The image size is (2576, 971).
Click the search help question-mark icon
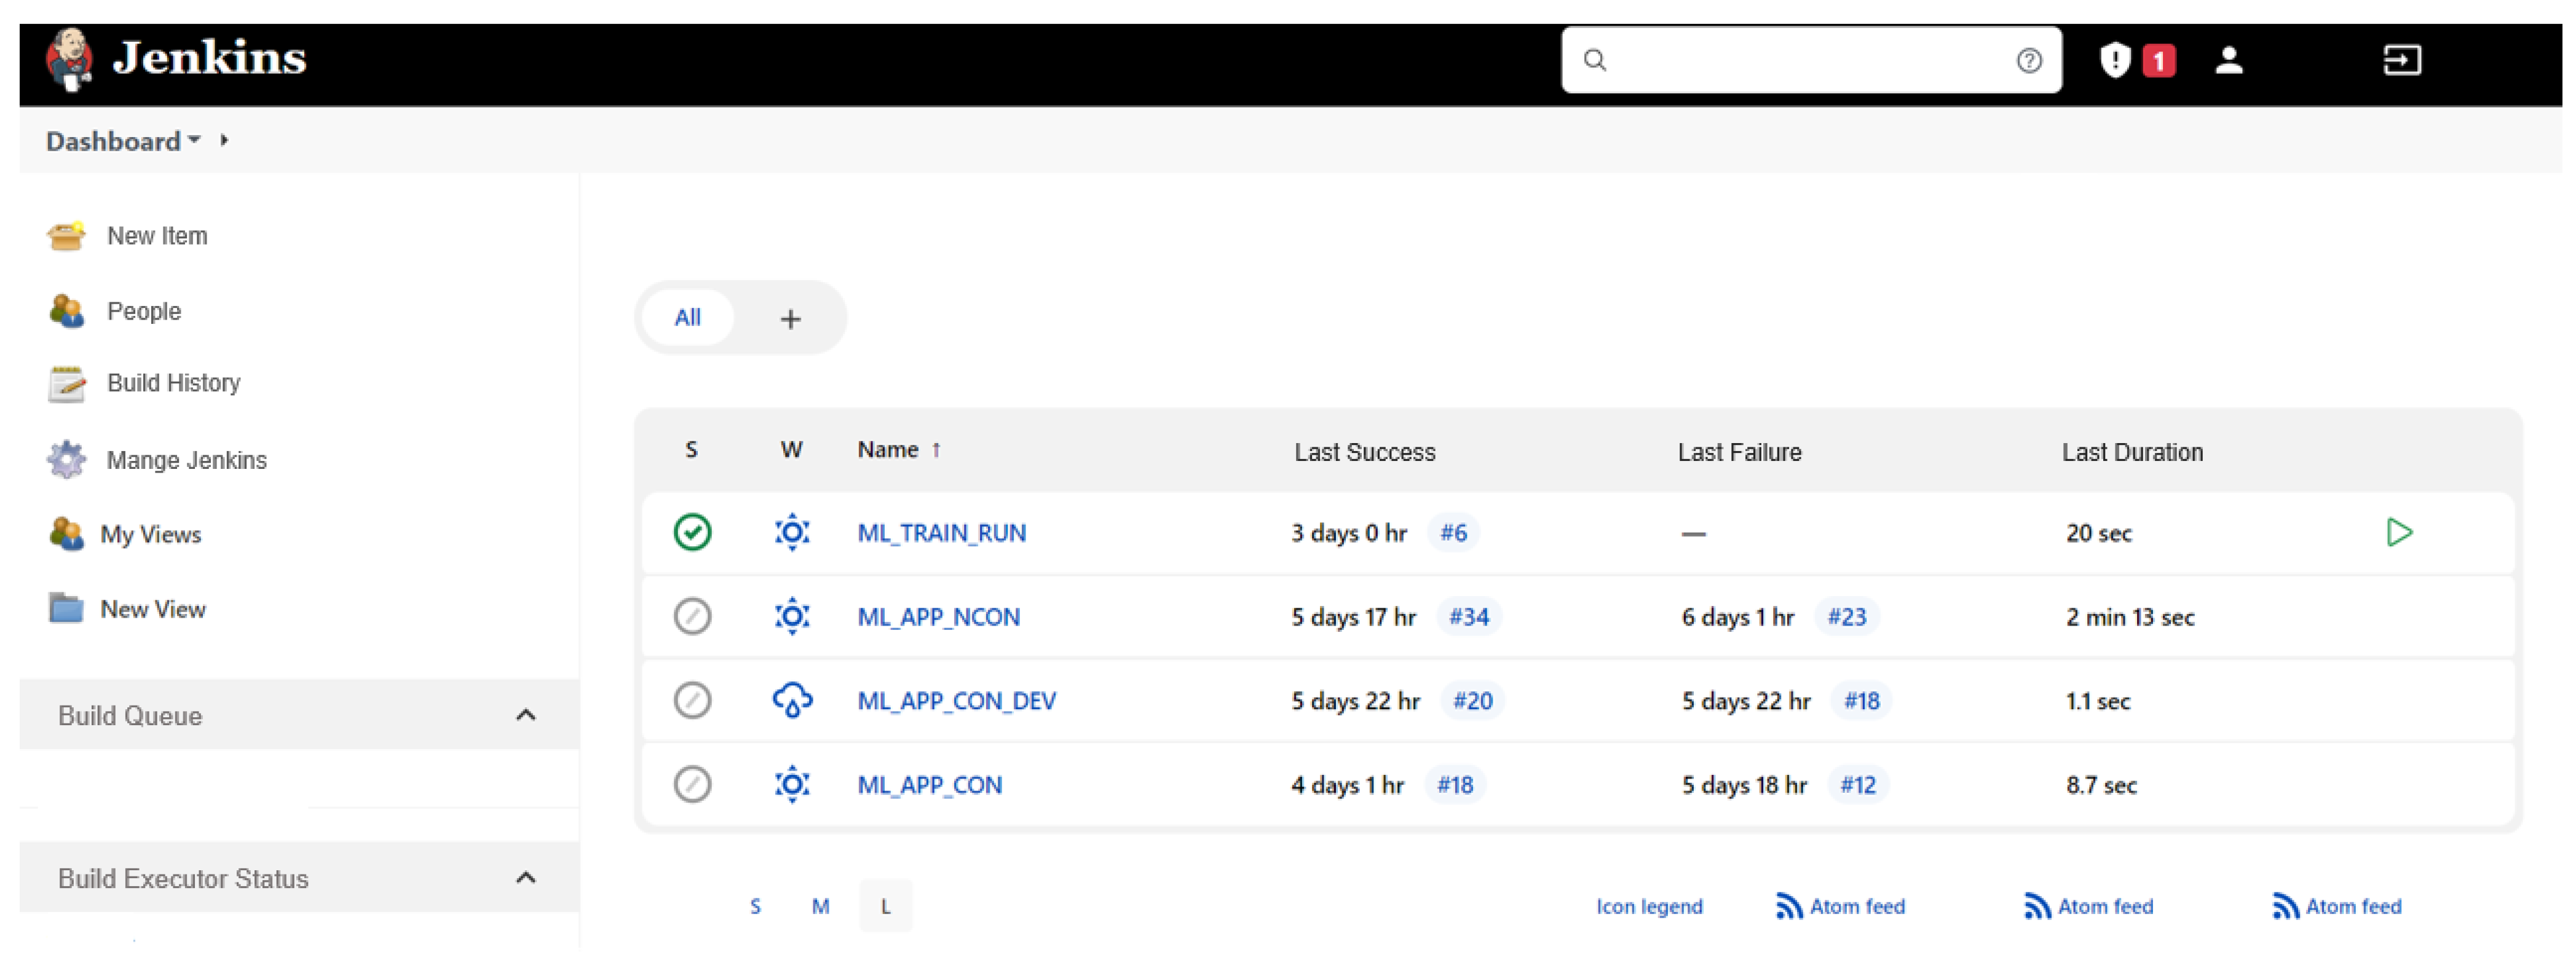pos(2028,61)
